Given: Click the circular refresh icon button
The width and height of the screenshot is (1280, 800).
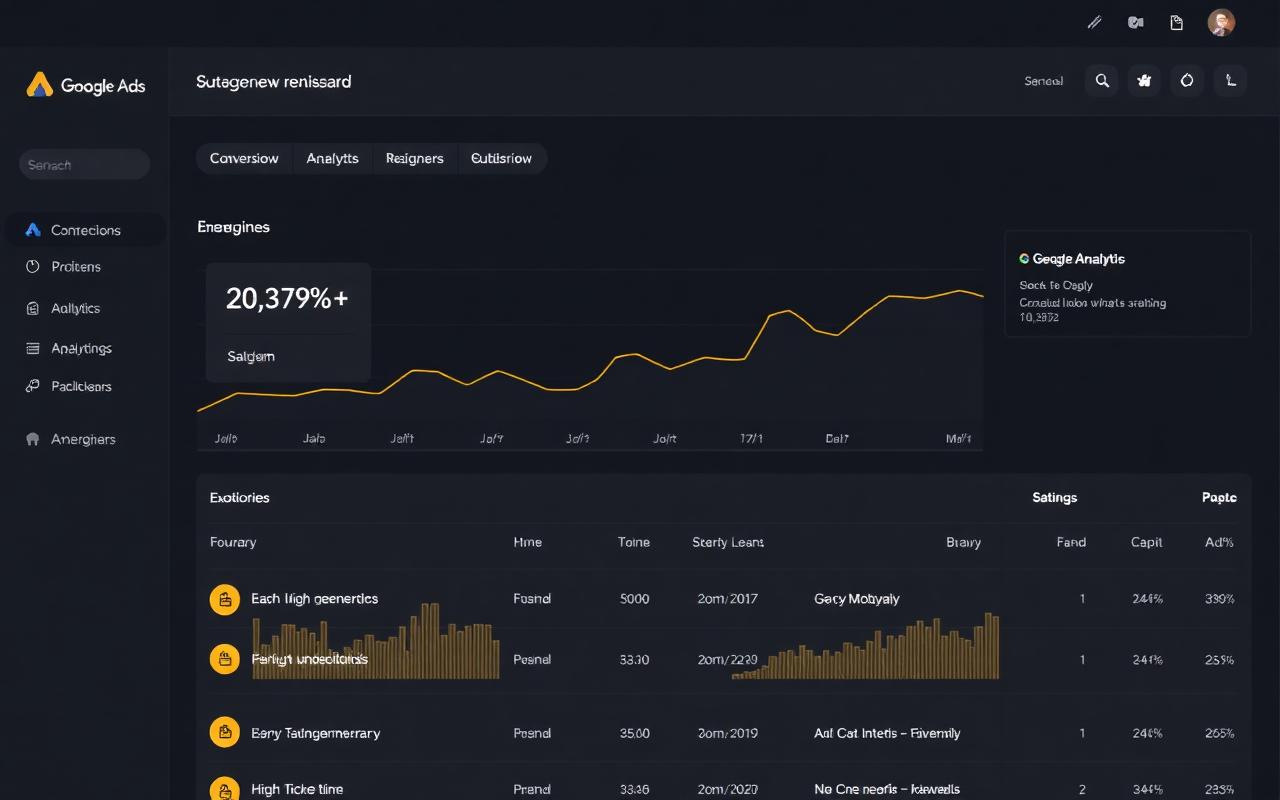Looking at the screenshot, I should tap(1187, 81).
